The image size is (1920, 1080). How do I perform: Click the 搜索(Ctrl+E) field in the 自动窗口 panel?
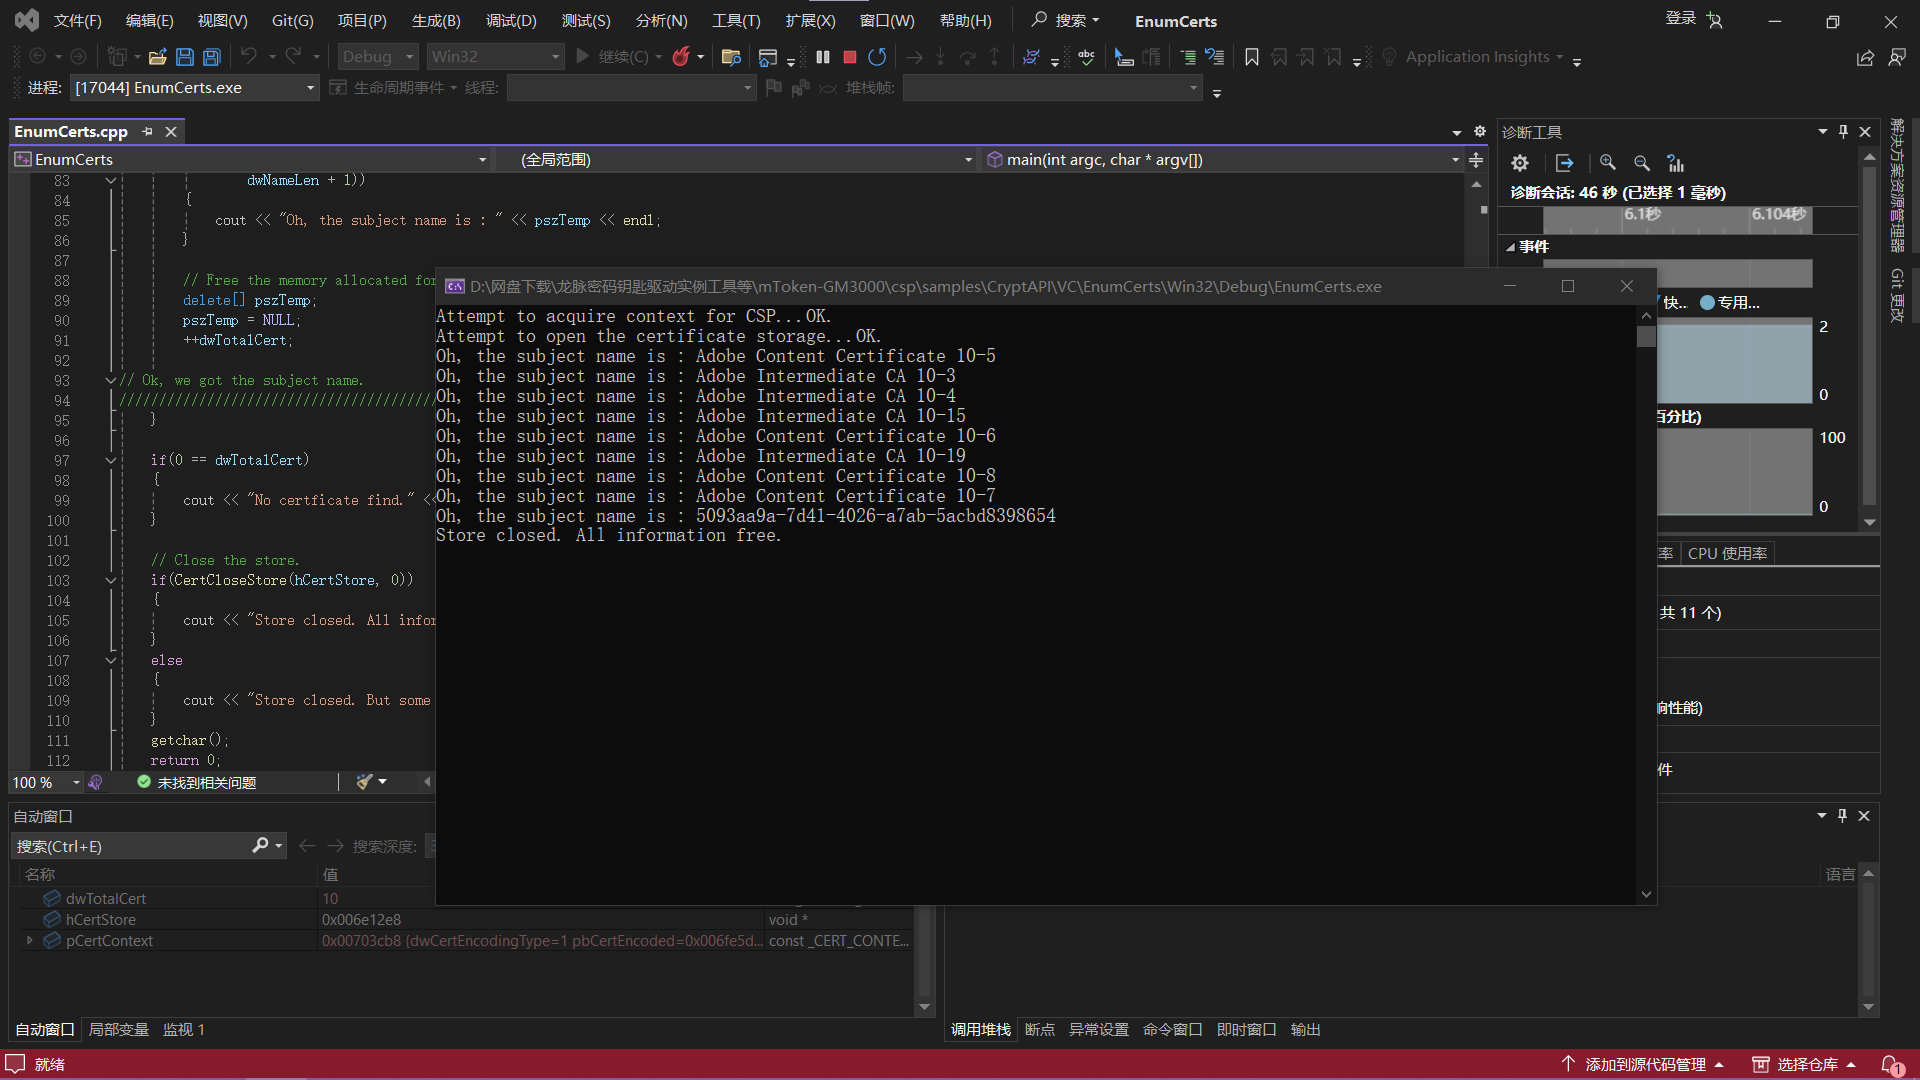pos(130,846)
